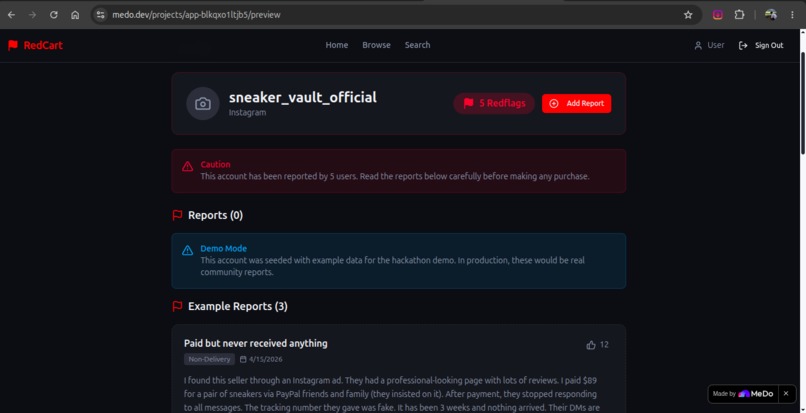Viewport: 806px width, 413px height.
Task: Open report 'Paid but never received anything'
Action: [255, 343]
